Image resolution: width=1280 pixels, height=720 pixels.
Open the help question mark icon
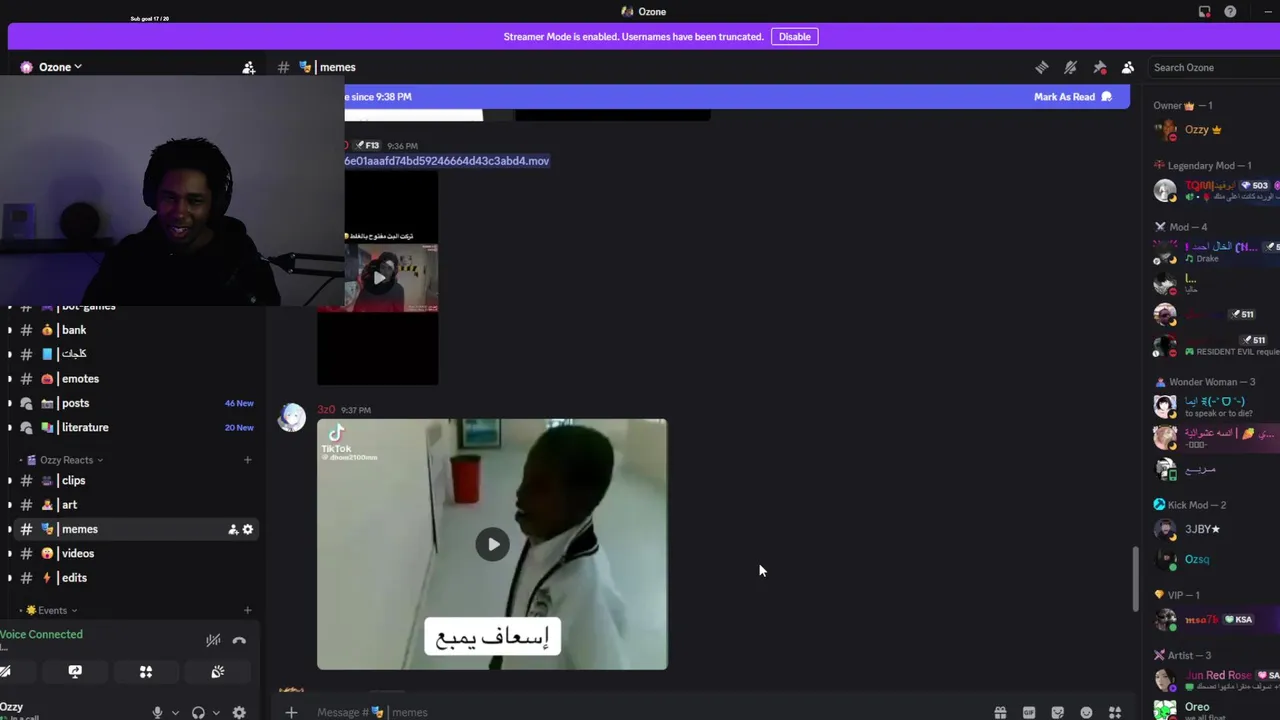click(x=1230, y=11)
